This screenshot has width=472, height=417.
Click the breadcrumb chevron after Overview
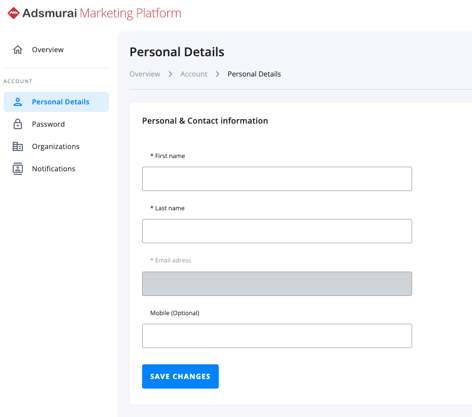click(170, 74)
